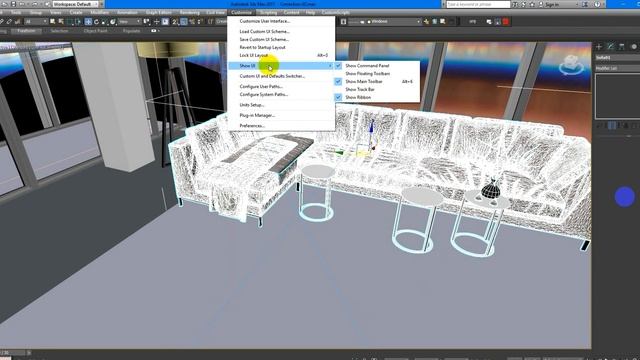
Task: Toggle the Angle Snap icon
Action: tap(184, 22)
